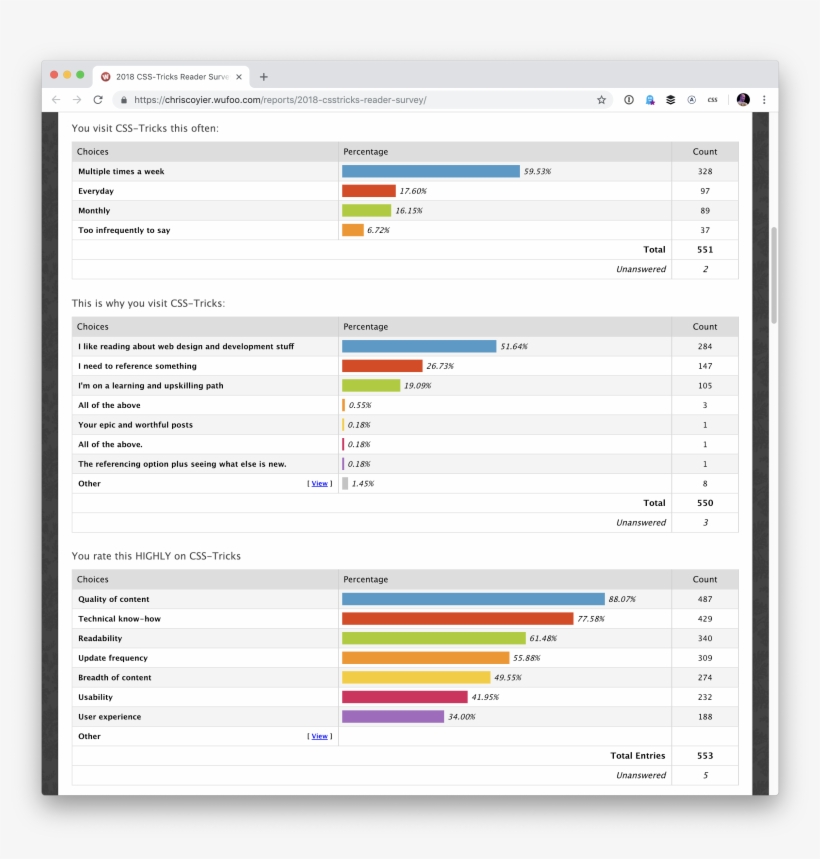The height and width of the screenshot is (859, 820).
Task: Click the address bar URL
Action: (x=280, y=100)
